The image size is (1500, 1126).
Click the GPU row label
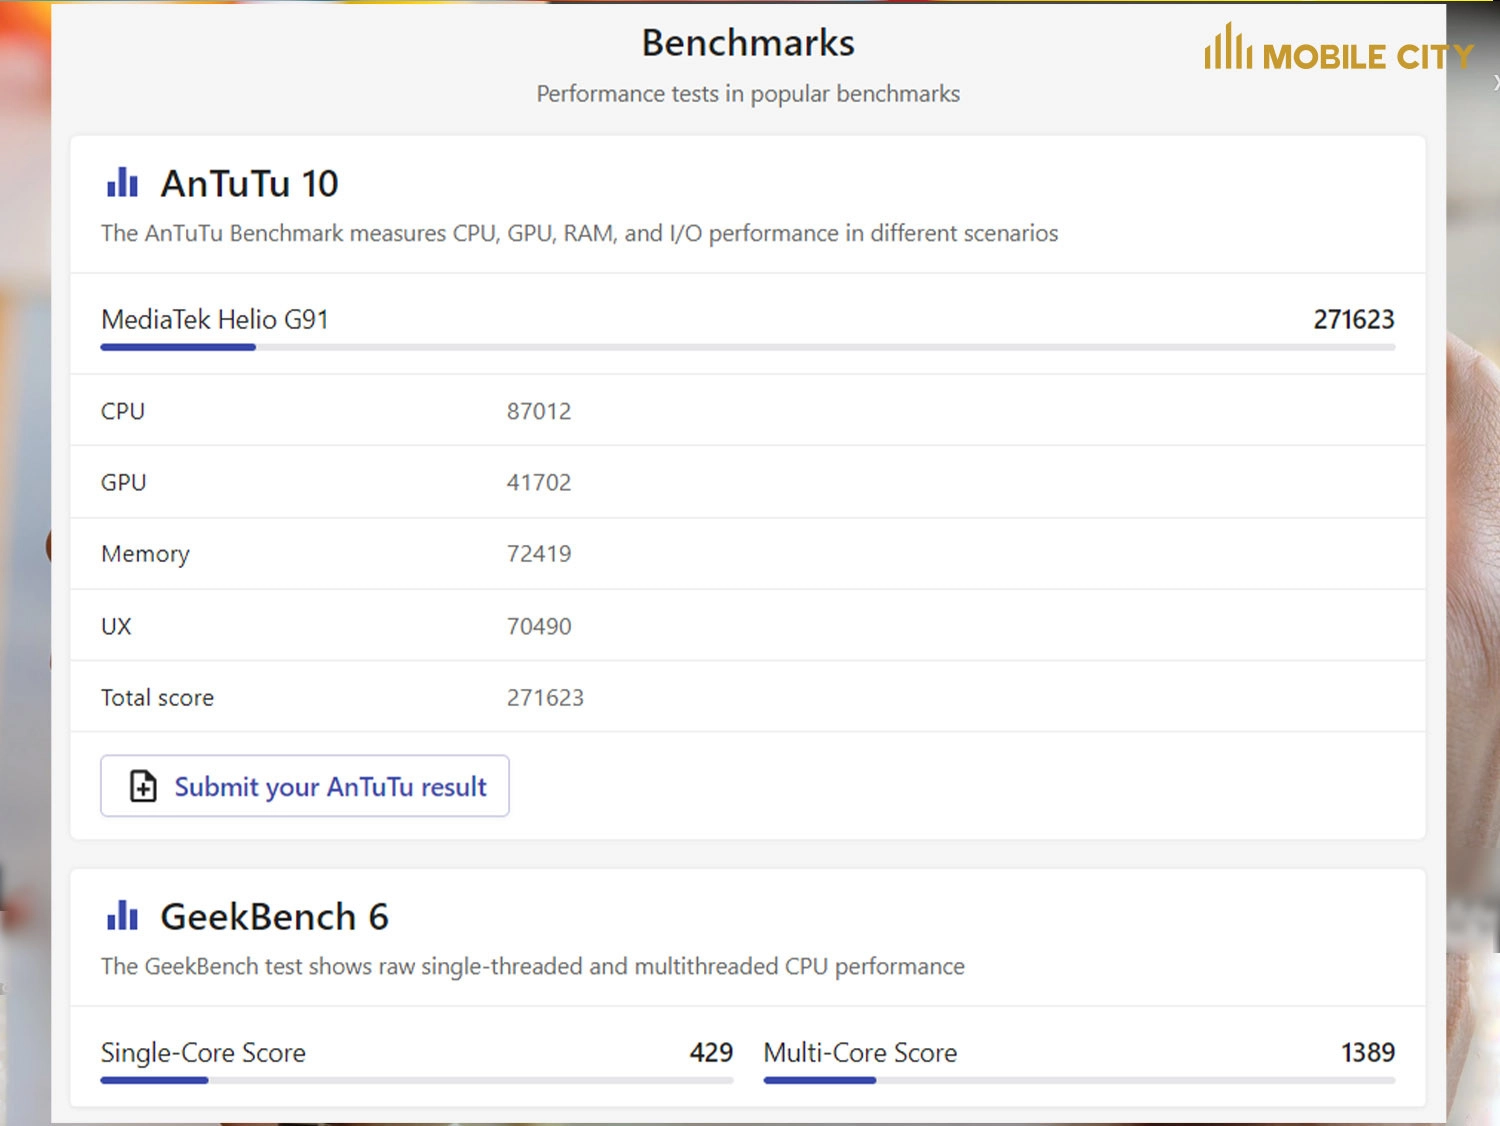pyautogui.click(x=124, y=482)
